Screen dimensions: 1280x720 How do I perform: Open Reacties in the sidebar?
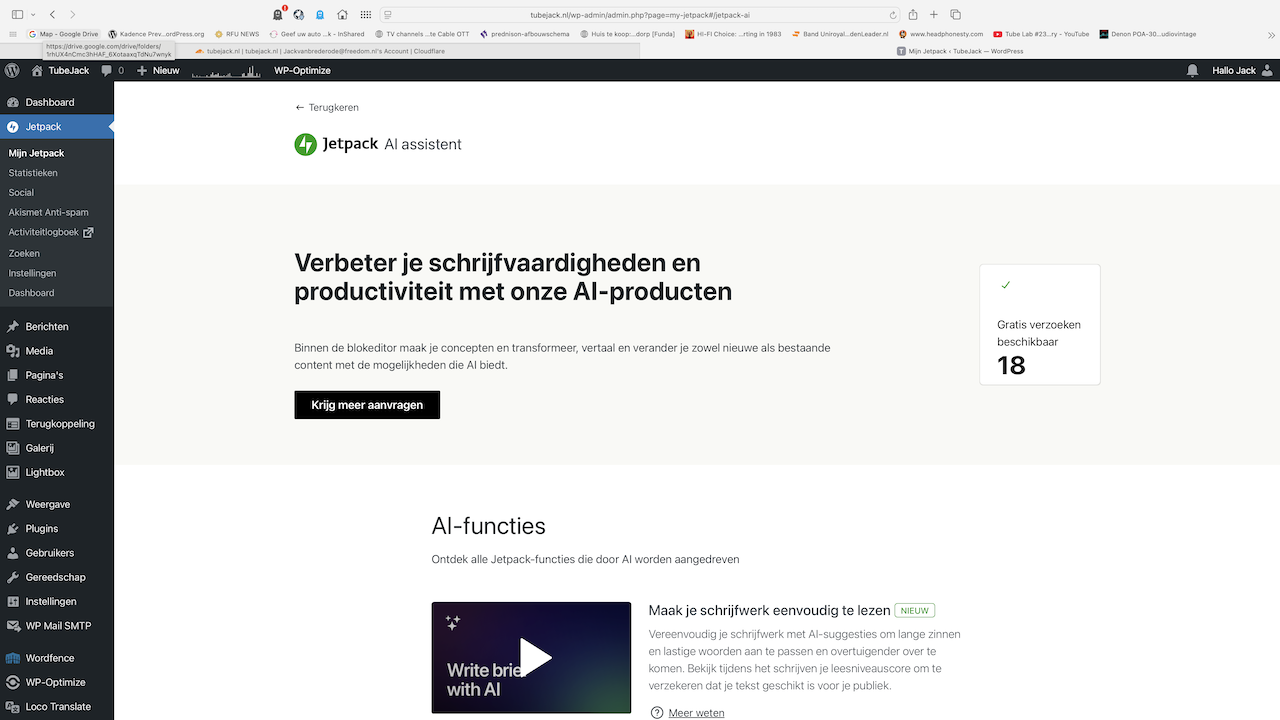tap(57, 399)
